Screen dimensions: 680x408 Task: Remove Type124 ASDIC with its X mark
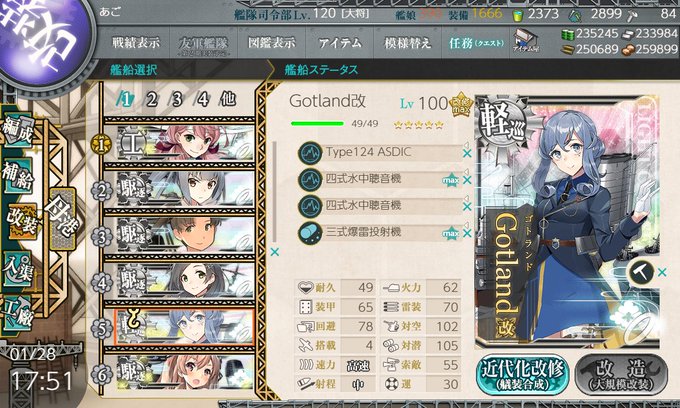[x=467, y=153]
